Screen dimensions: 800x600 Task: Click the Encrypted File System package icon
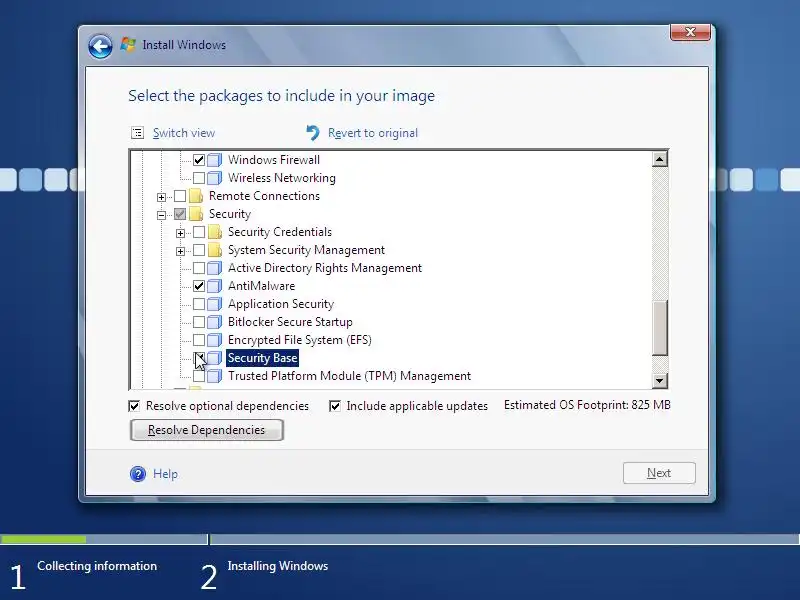215,340
